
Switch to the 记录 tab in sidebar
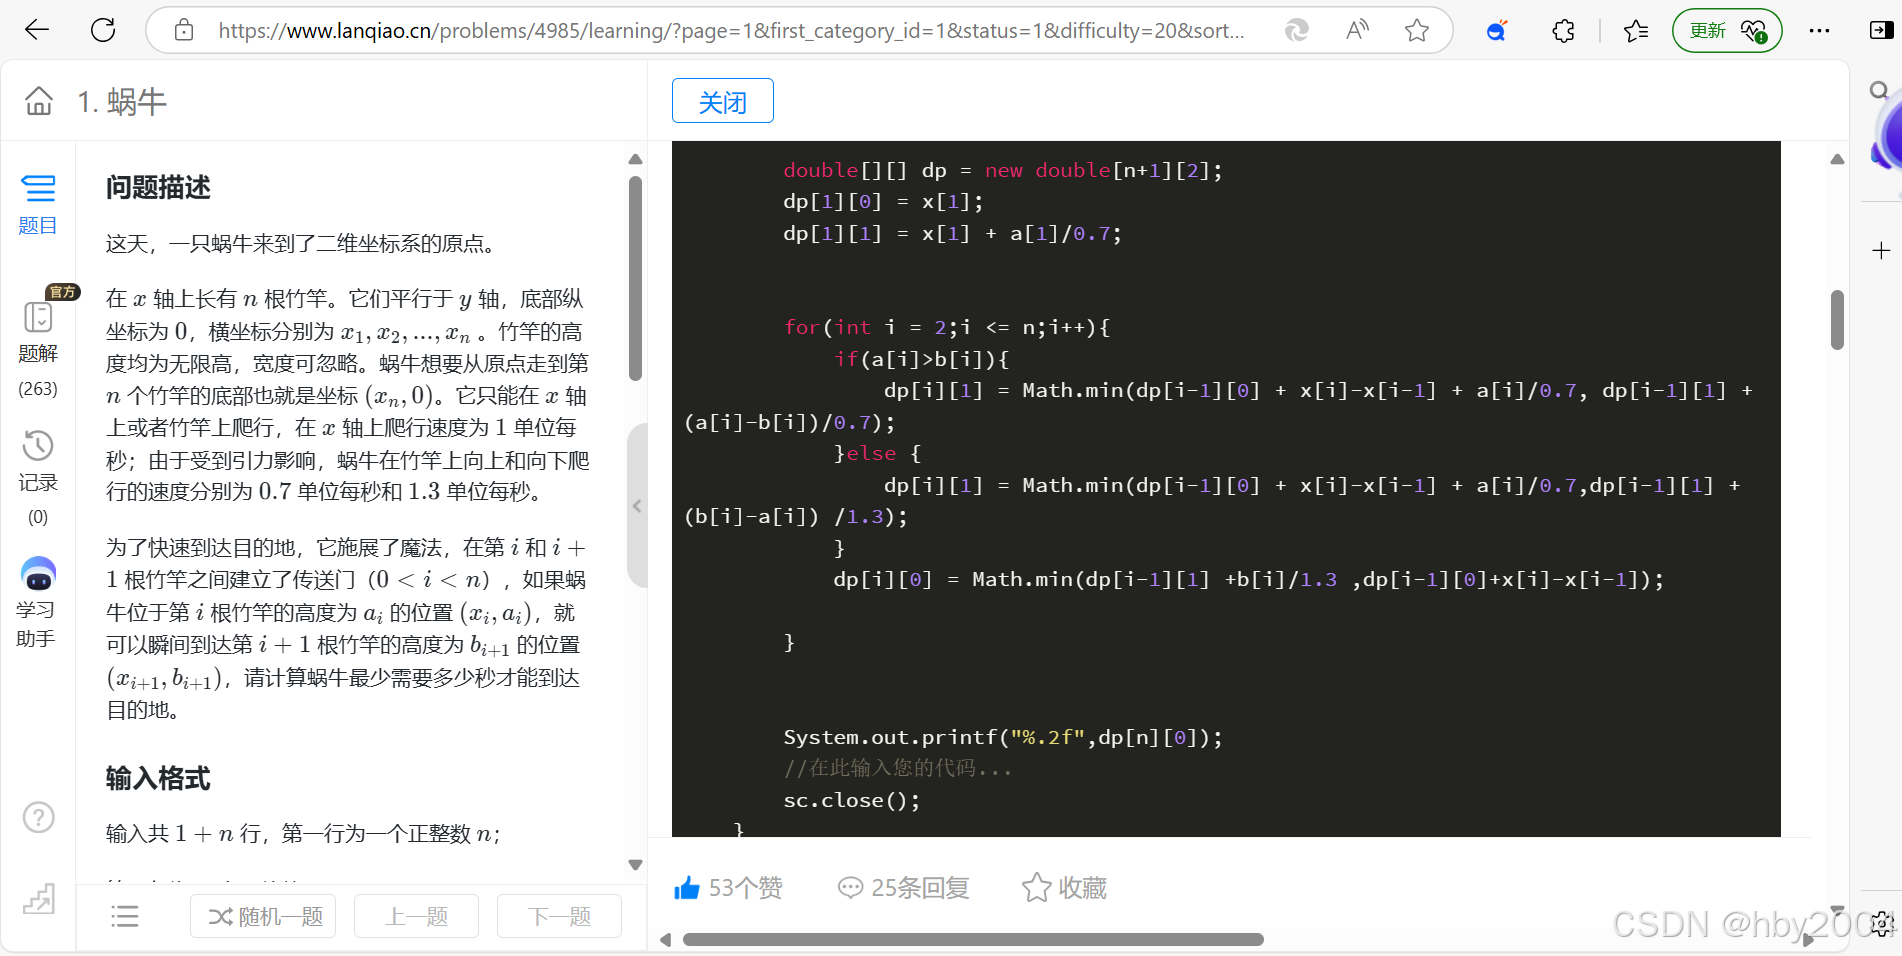pos(38,463)
